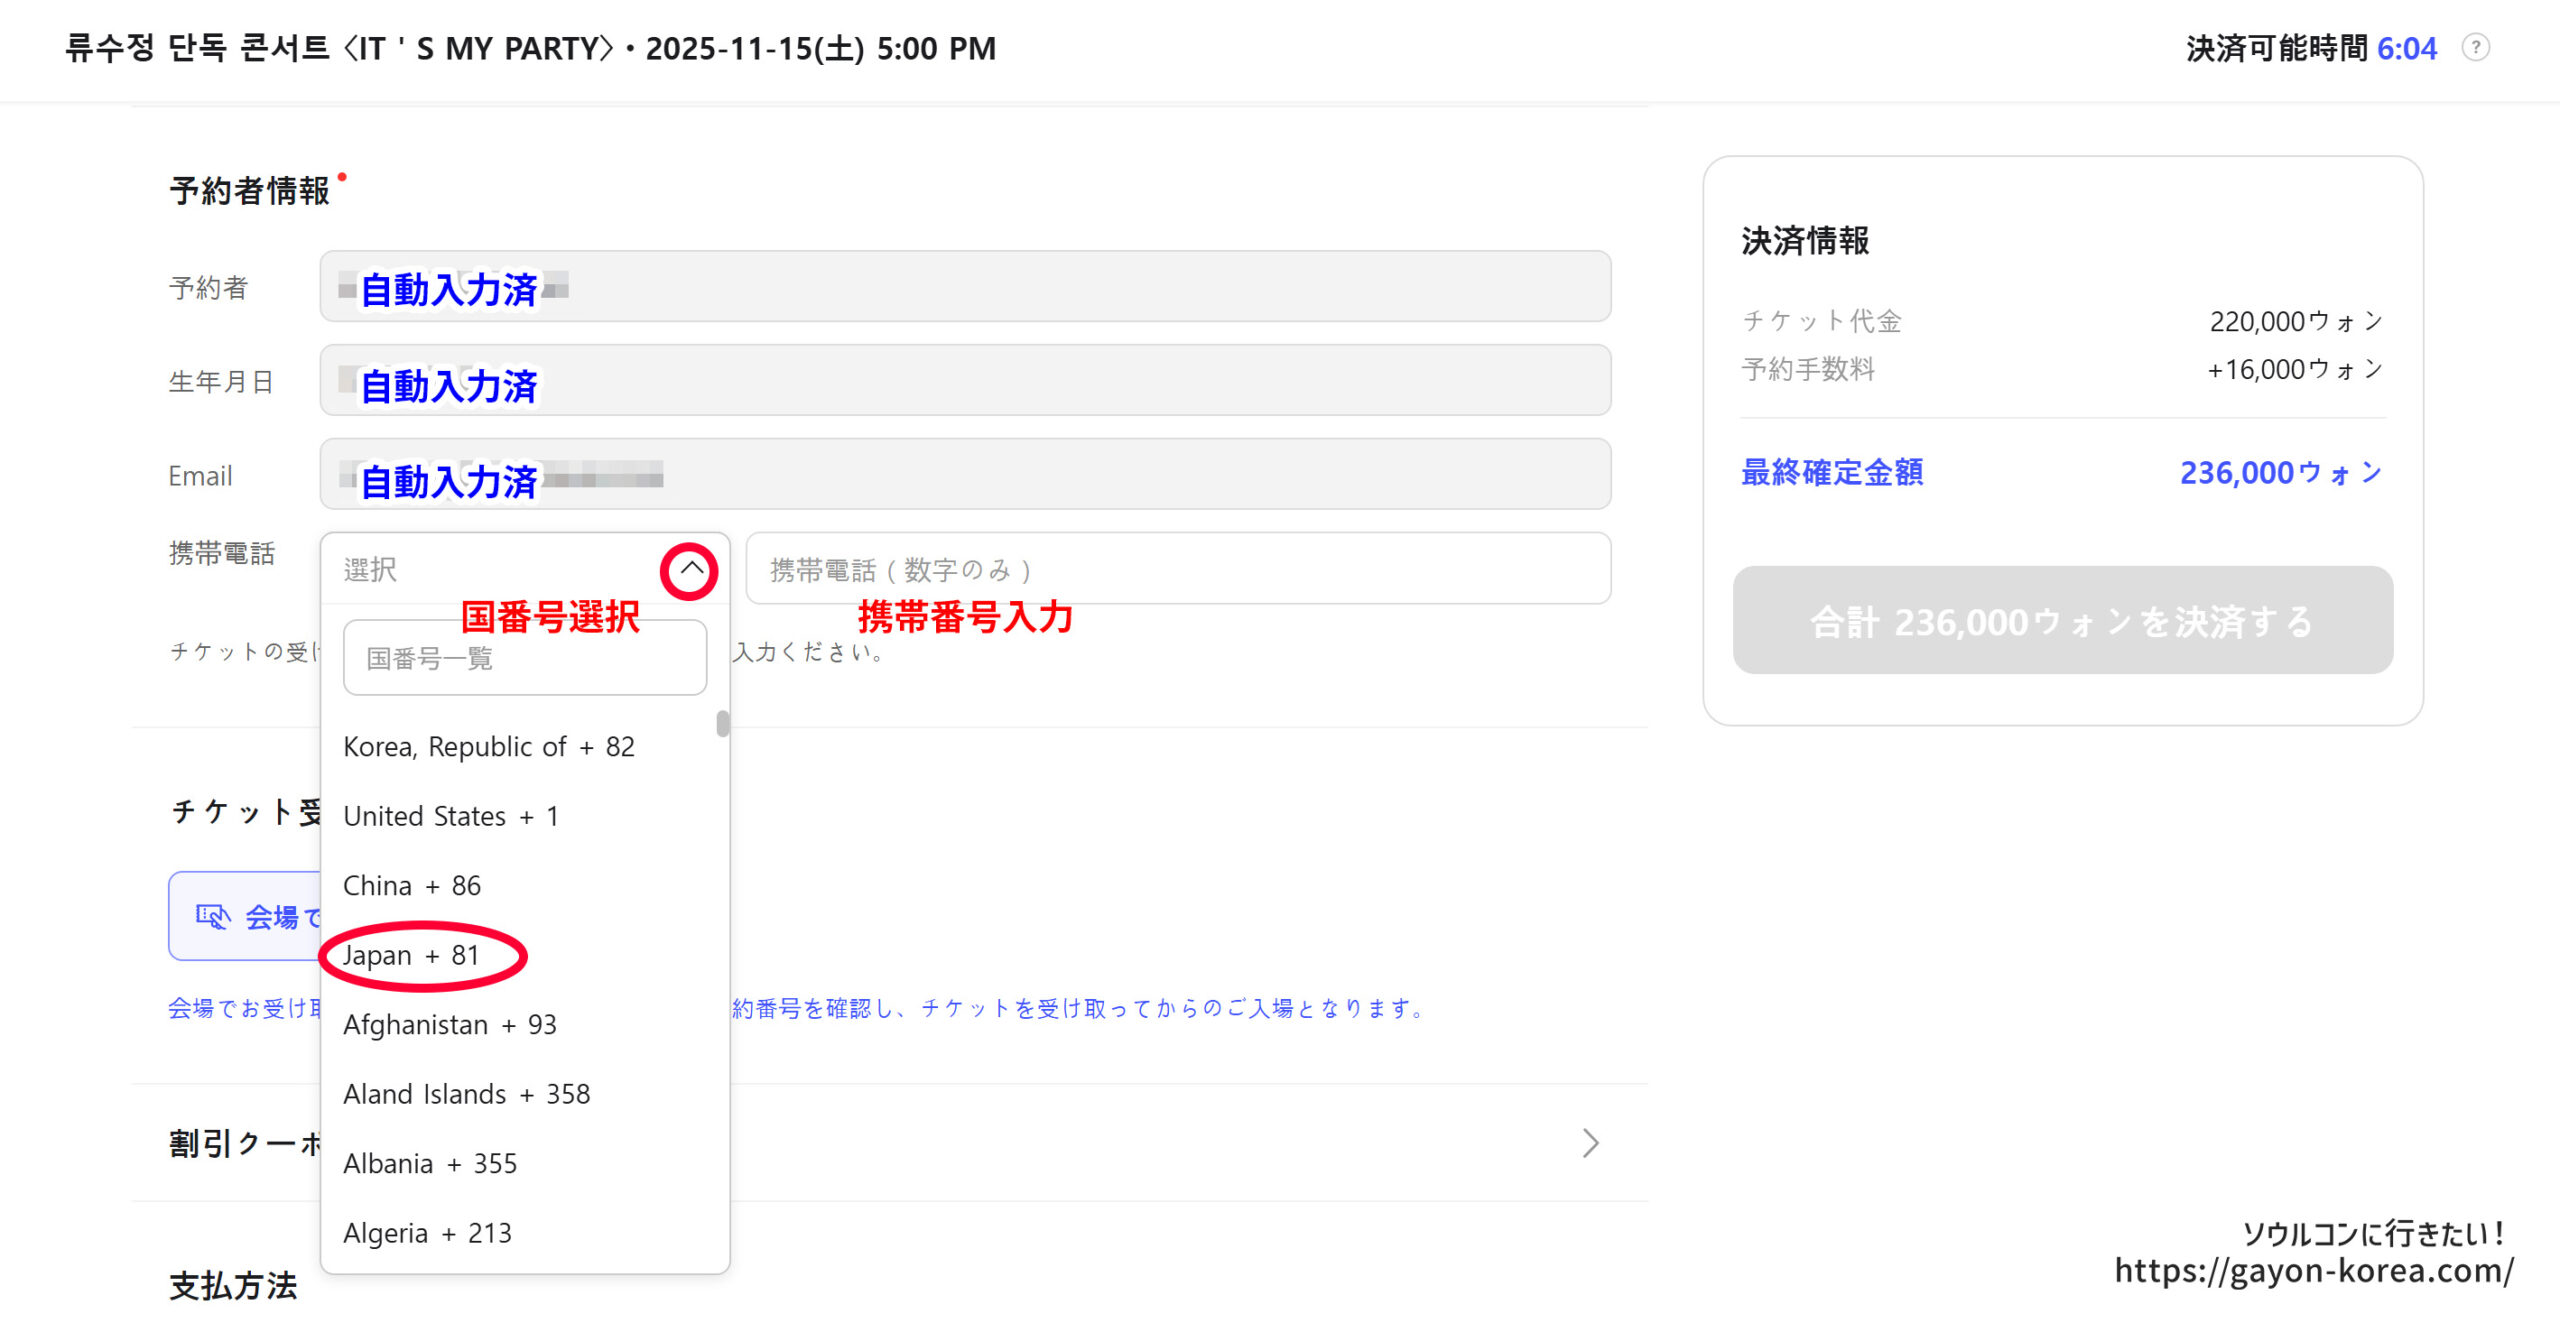The image size is (2560, 1323).
Task: Select Afghanistan + 93
Action: (x=450, y=1024)
